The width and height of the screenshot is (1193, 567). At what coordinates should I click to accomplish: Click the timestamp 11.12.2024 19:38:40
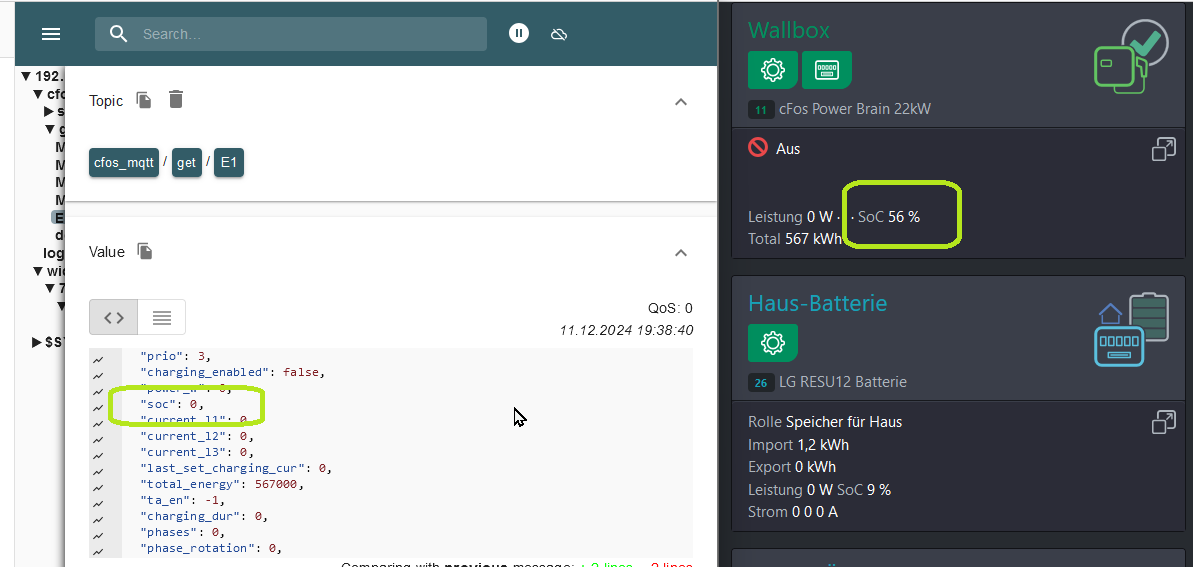pos(626,330)
